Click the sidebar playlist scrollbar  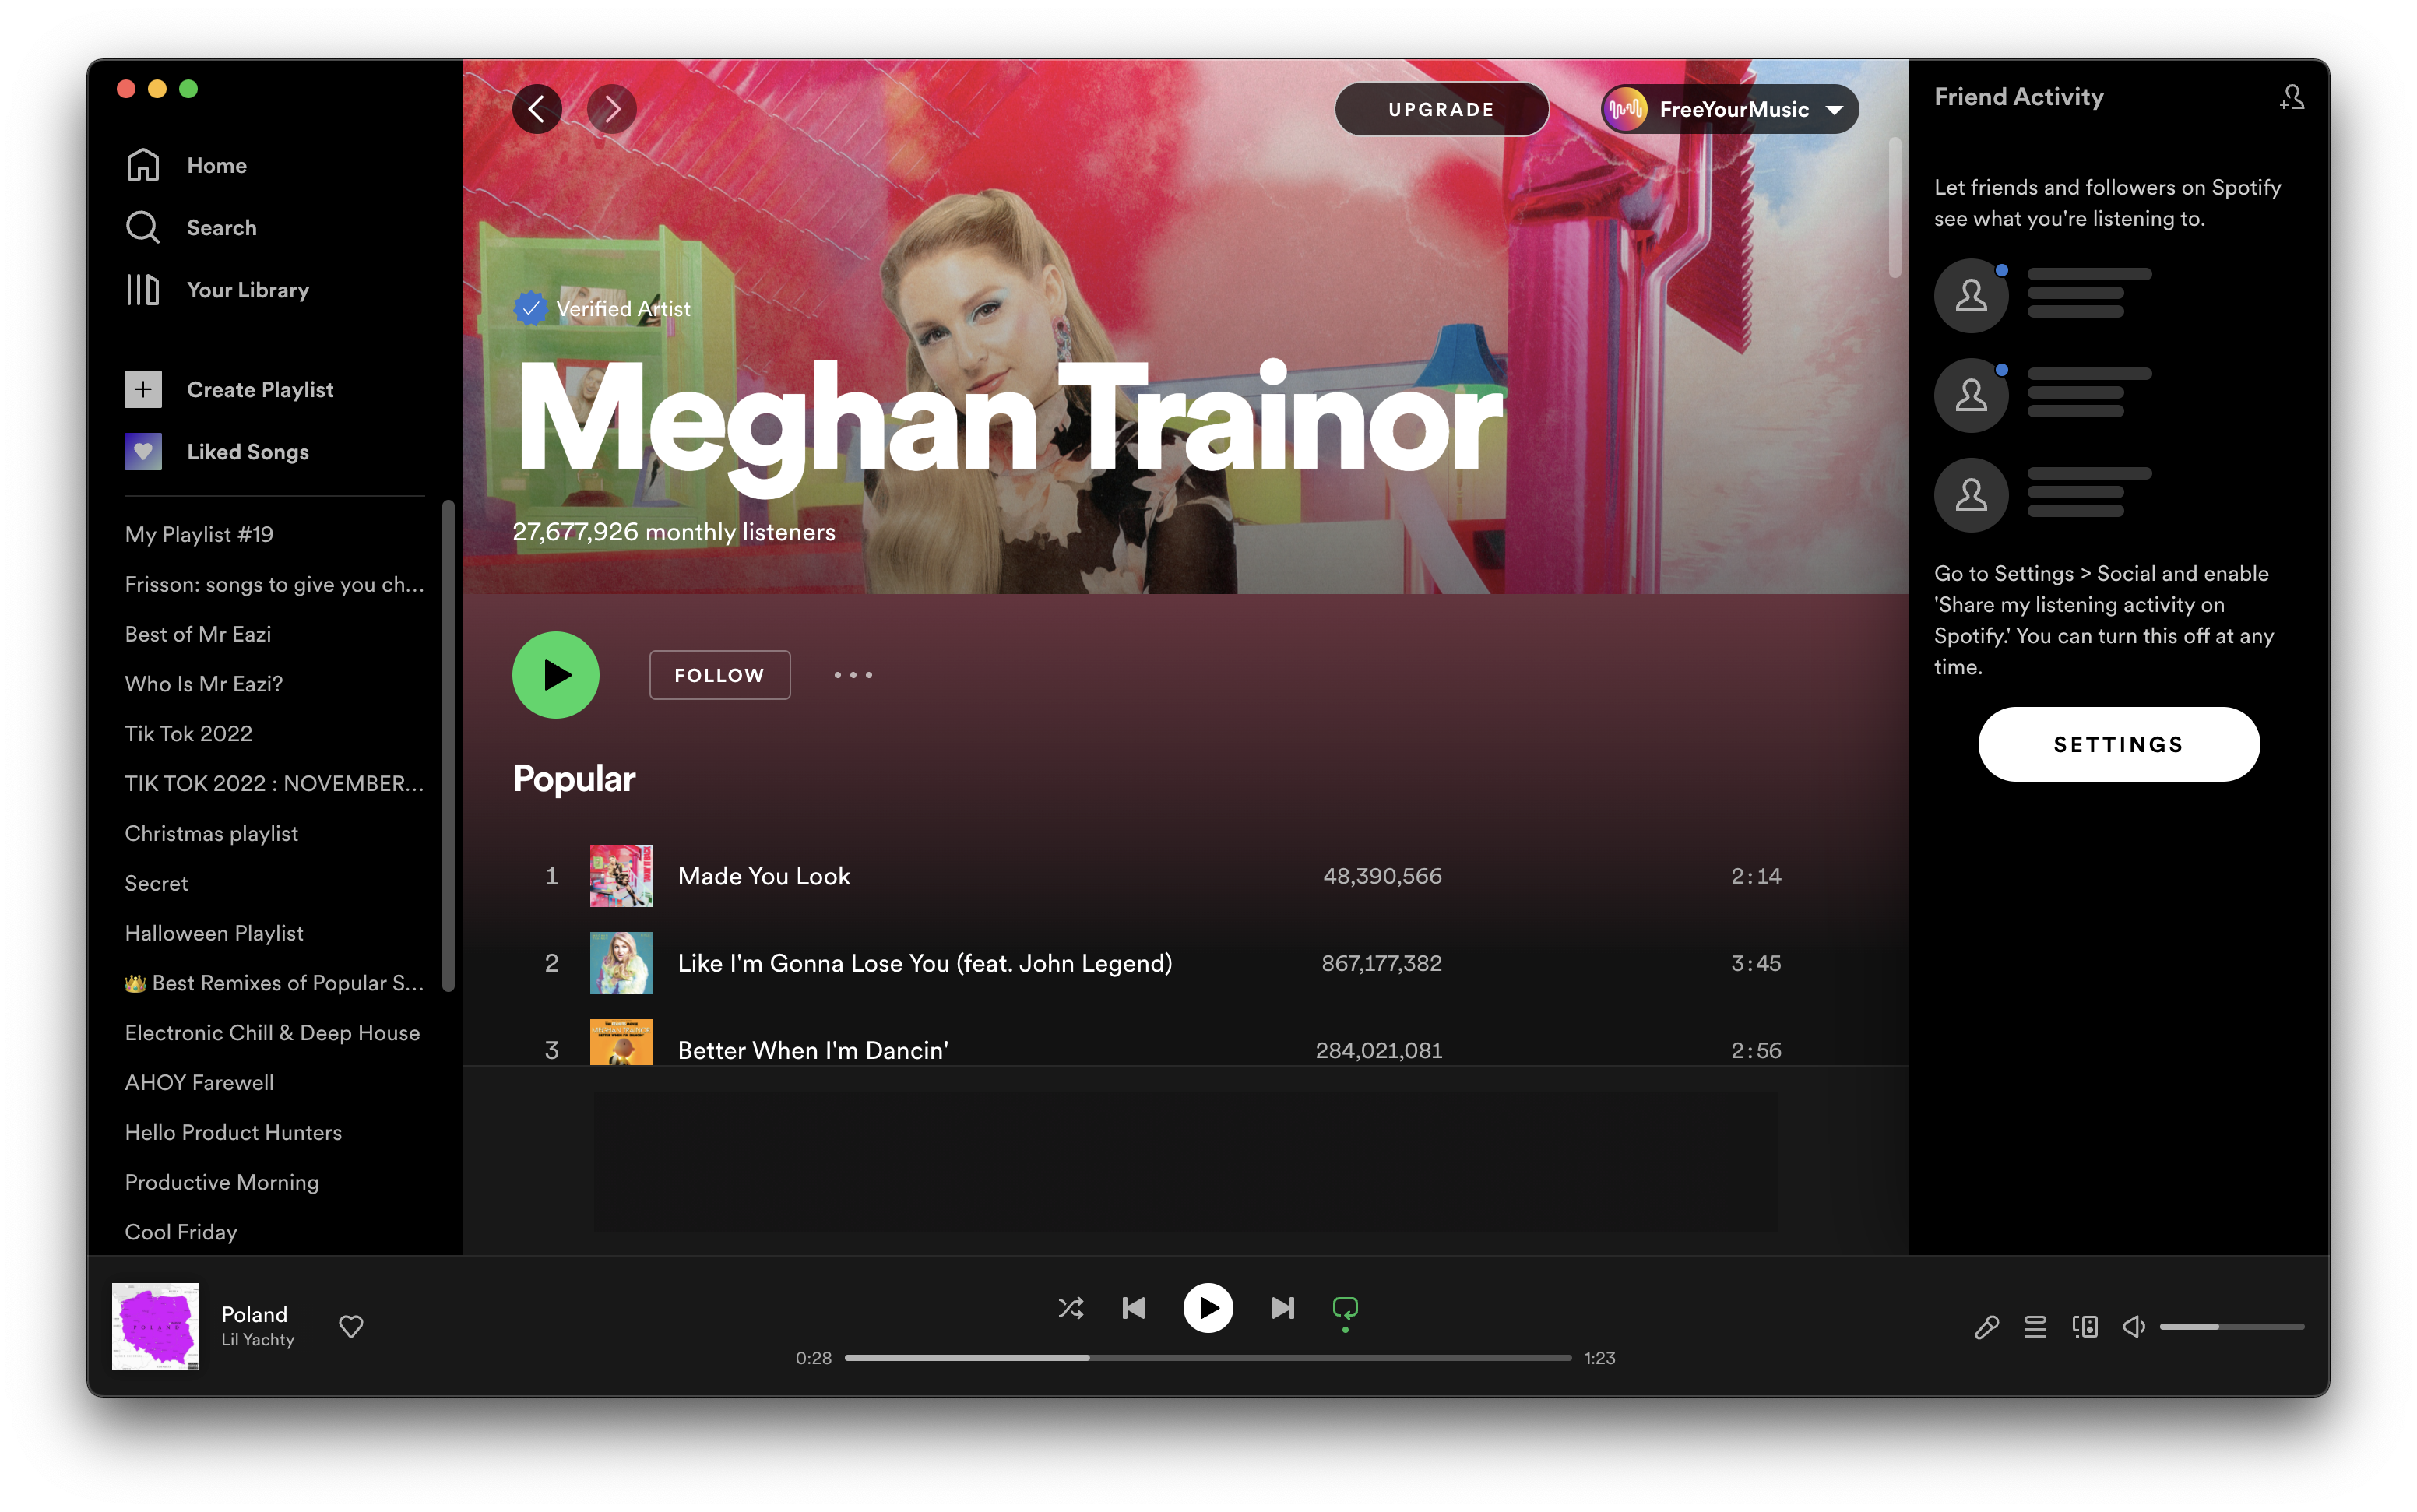click(448, 745)
